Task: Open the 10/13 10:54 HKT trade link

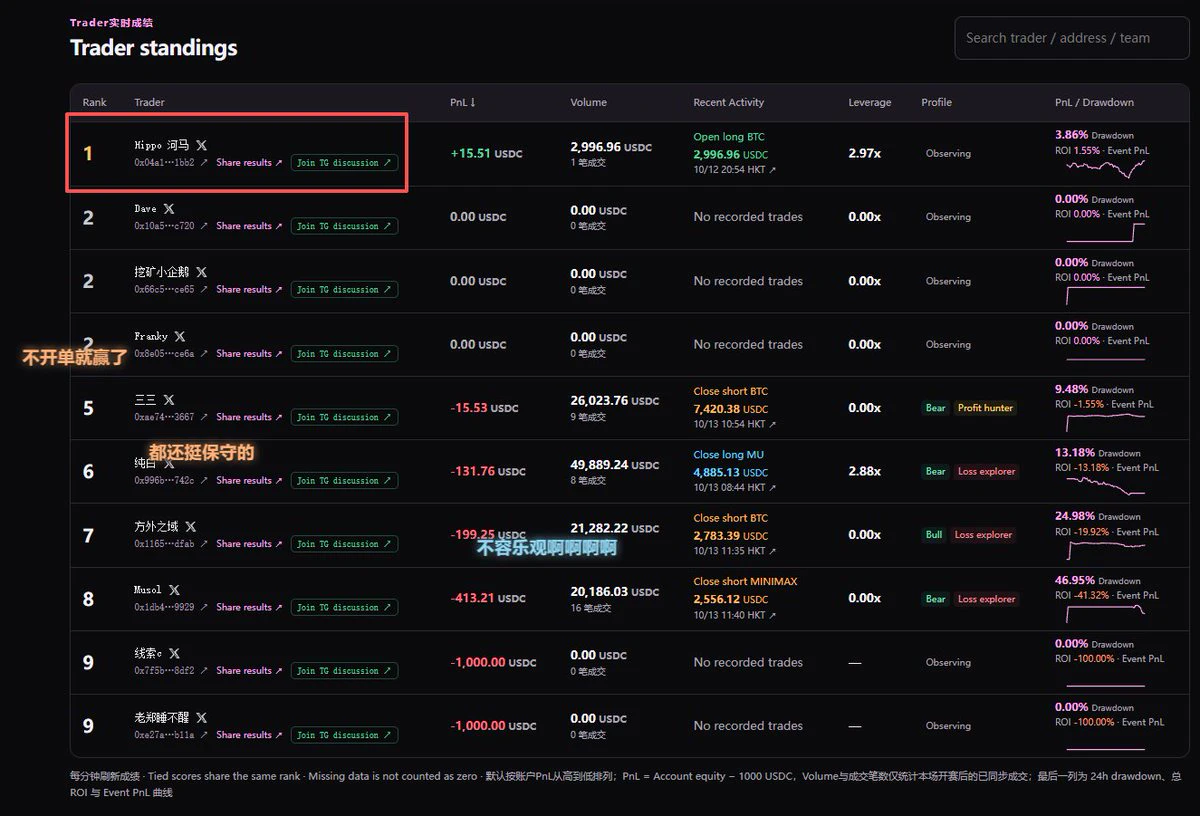Action: [x=735, y=424]
